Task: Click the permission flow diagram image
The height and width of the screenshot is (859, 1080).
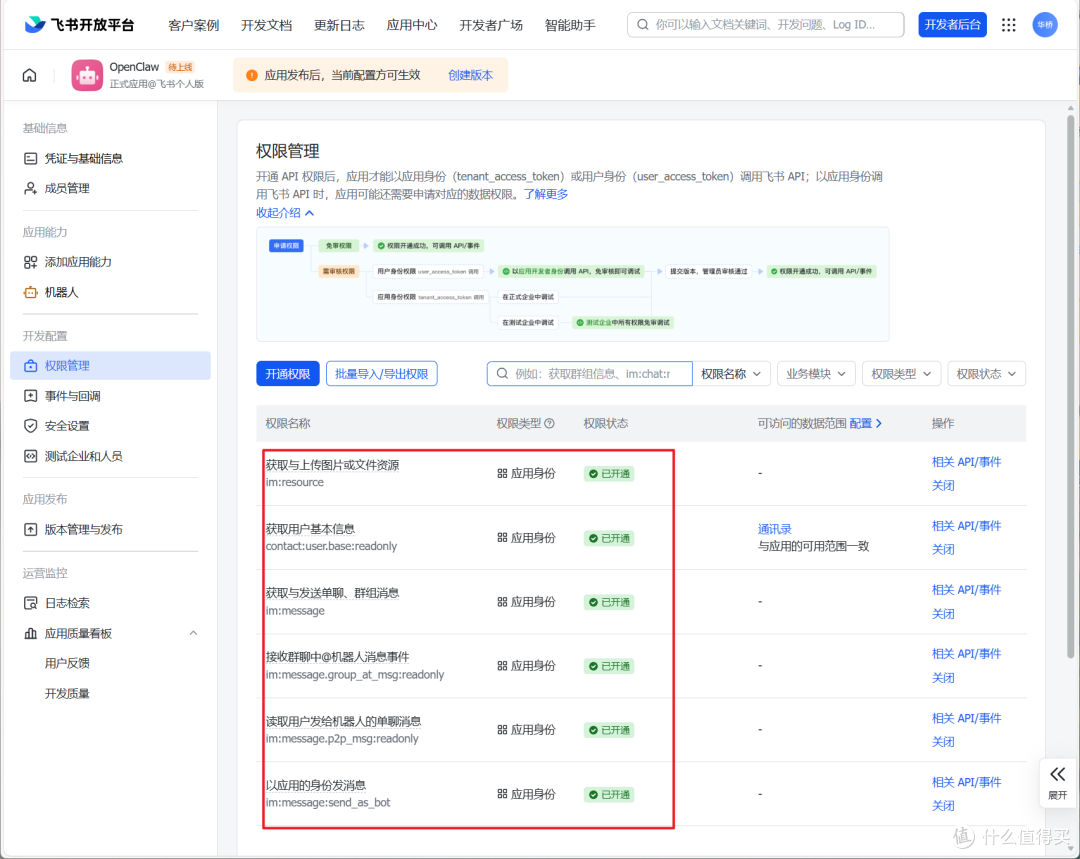Action: click(x=572, y=284)
